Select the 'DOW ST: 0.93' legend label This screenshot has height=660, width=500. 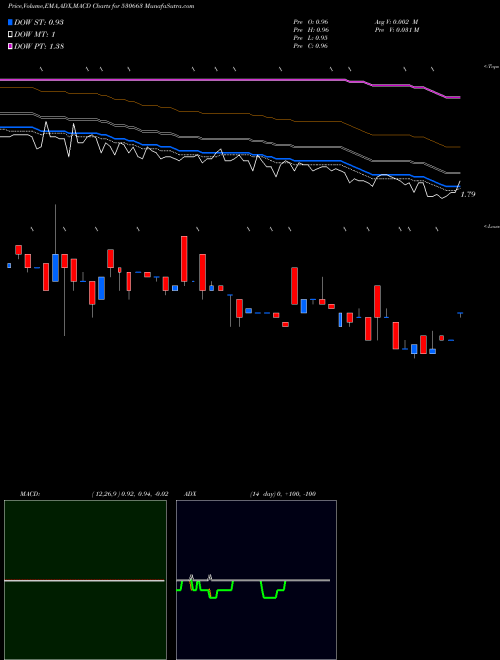(39, 22)
